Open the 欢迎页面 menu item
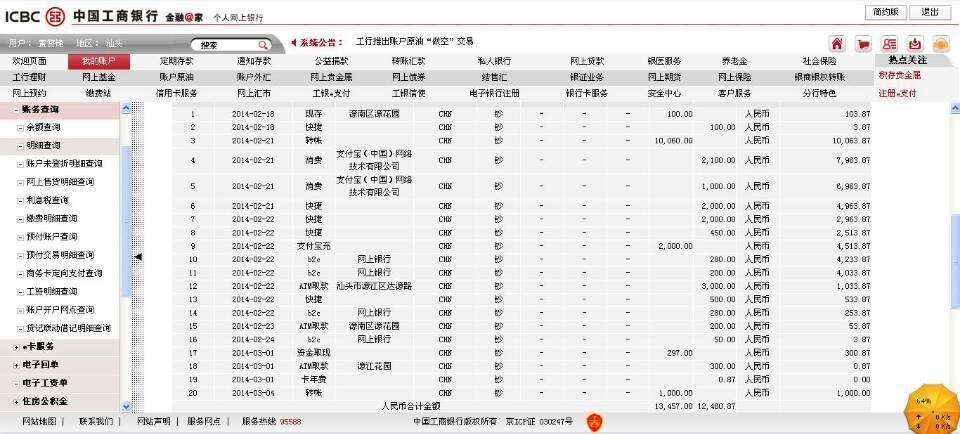Screen dimensions: 960x434 (29, 61)
